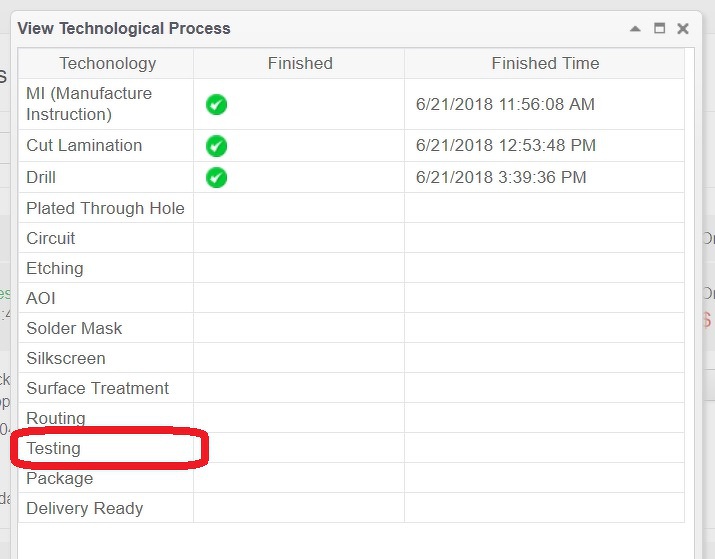Click the green check for MI row
The width and height of the screenshot is (715, 559).
click(x=216, y=104)
